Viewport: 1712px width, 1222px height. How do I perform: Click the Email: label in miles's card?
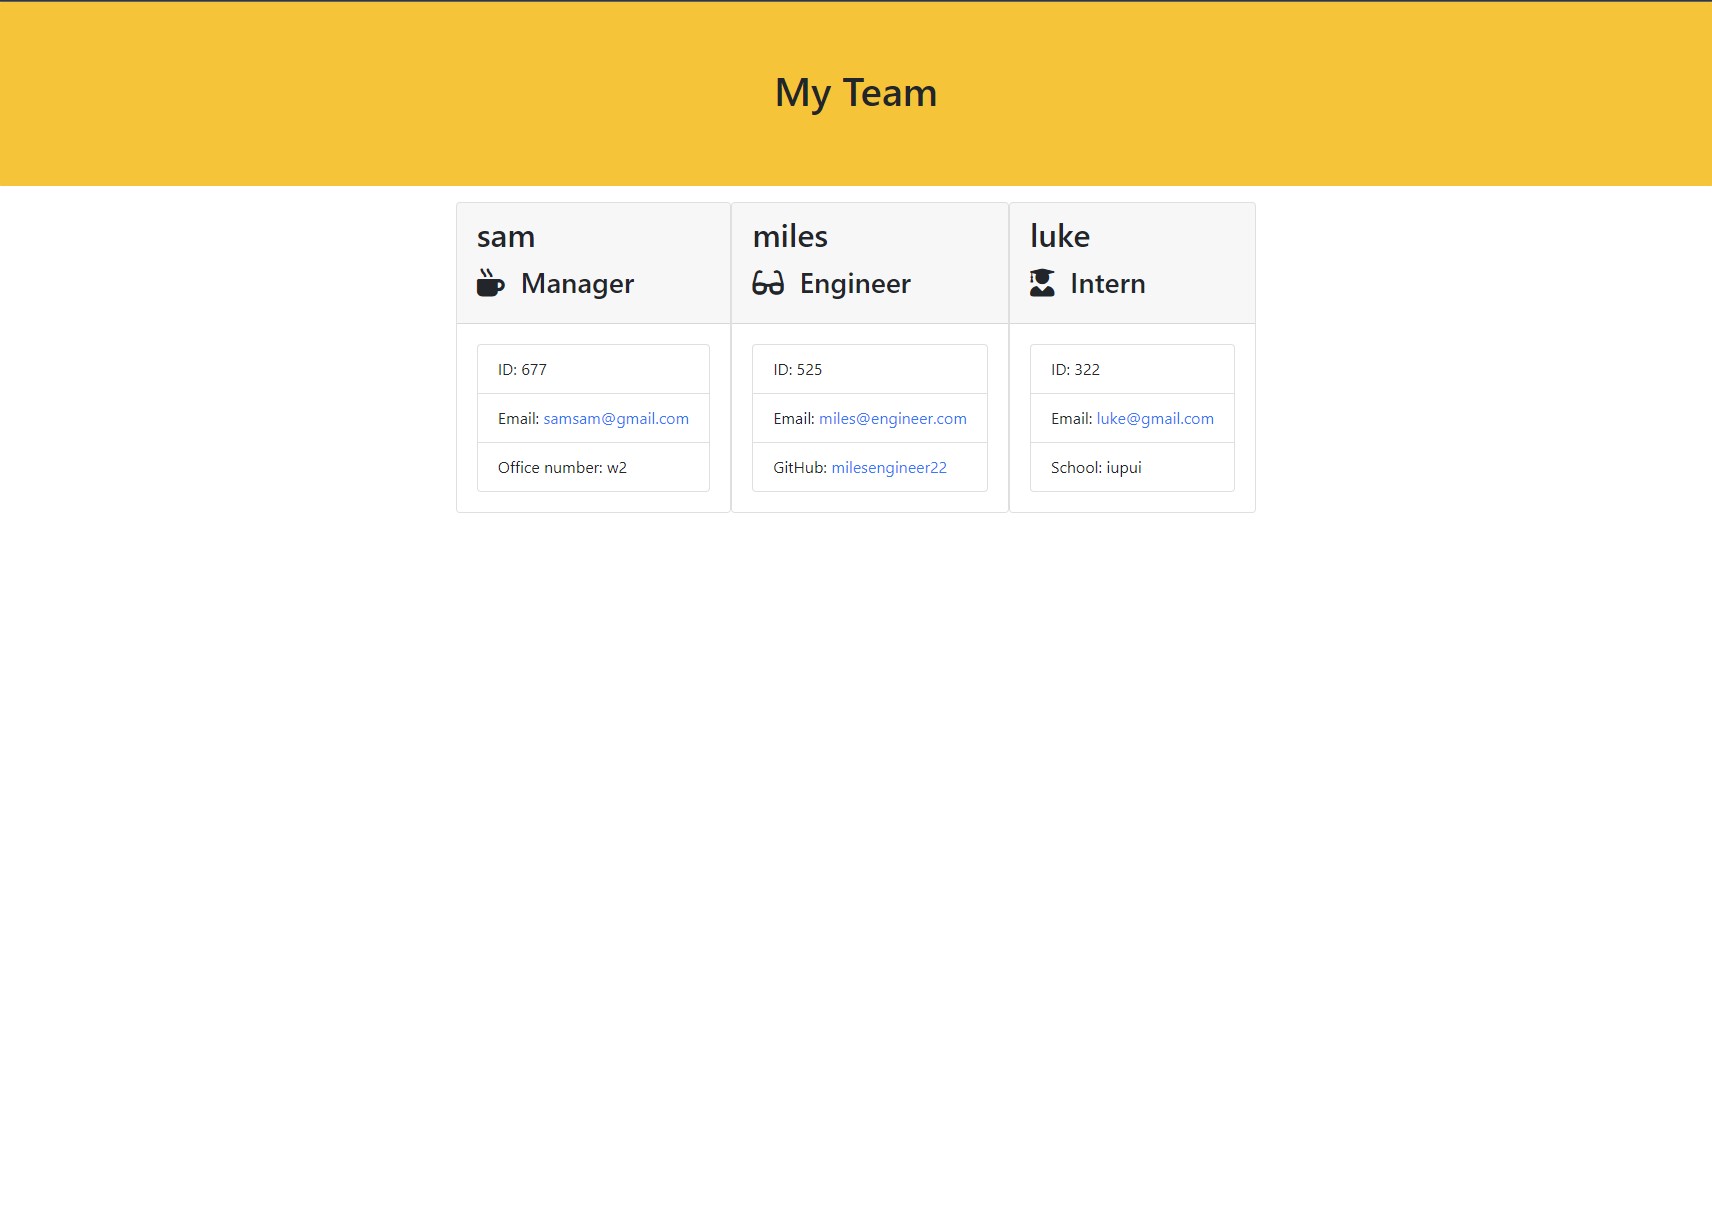pos(794,418)
